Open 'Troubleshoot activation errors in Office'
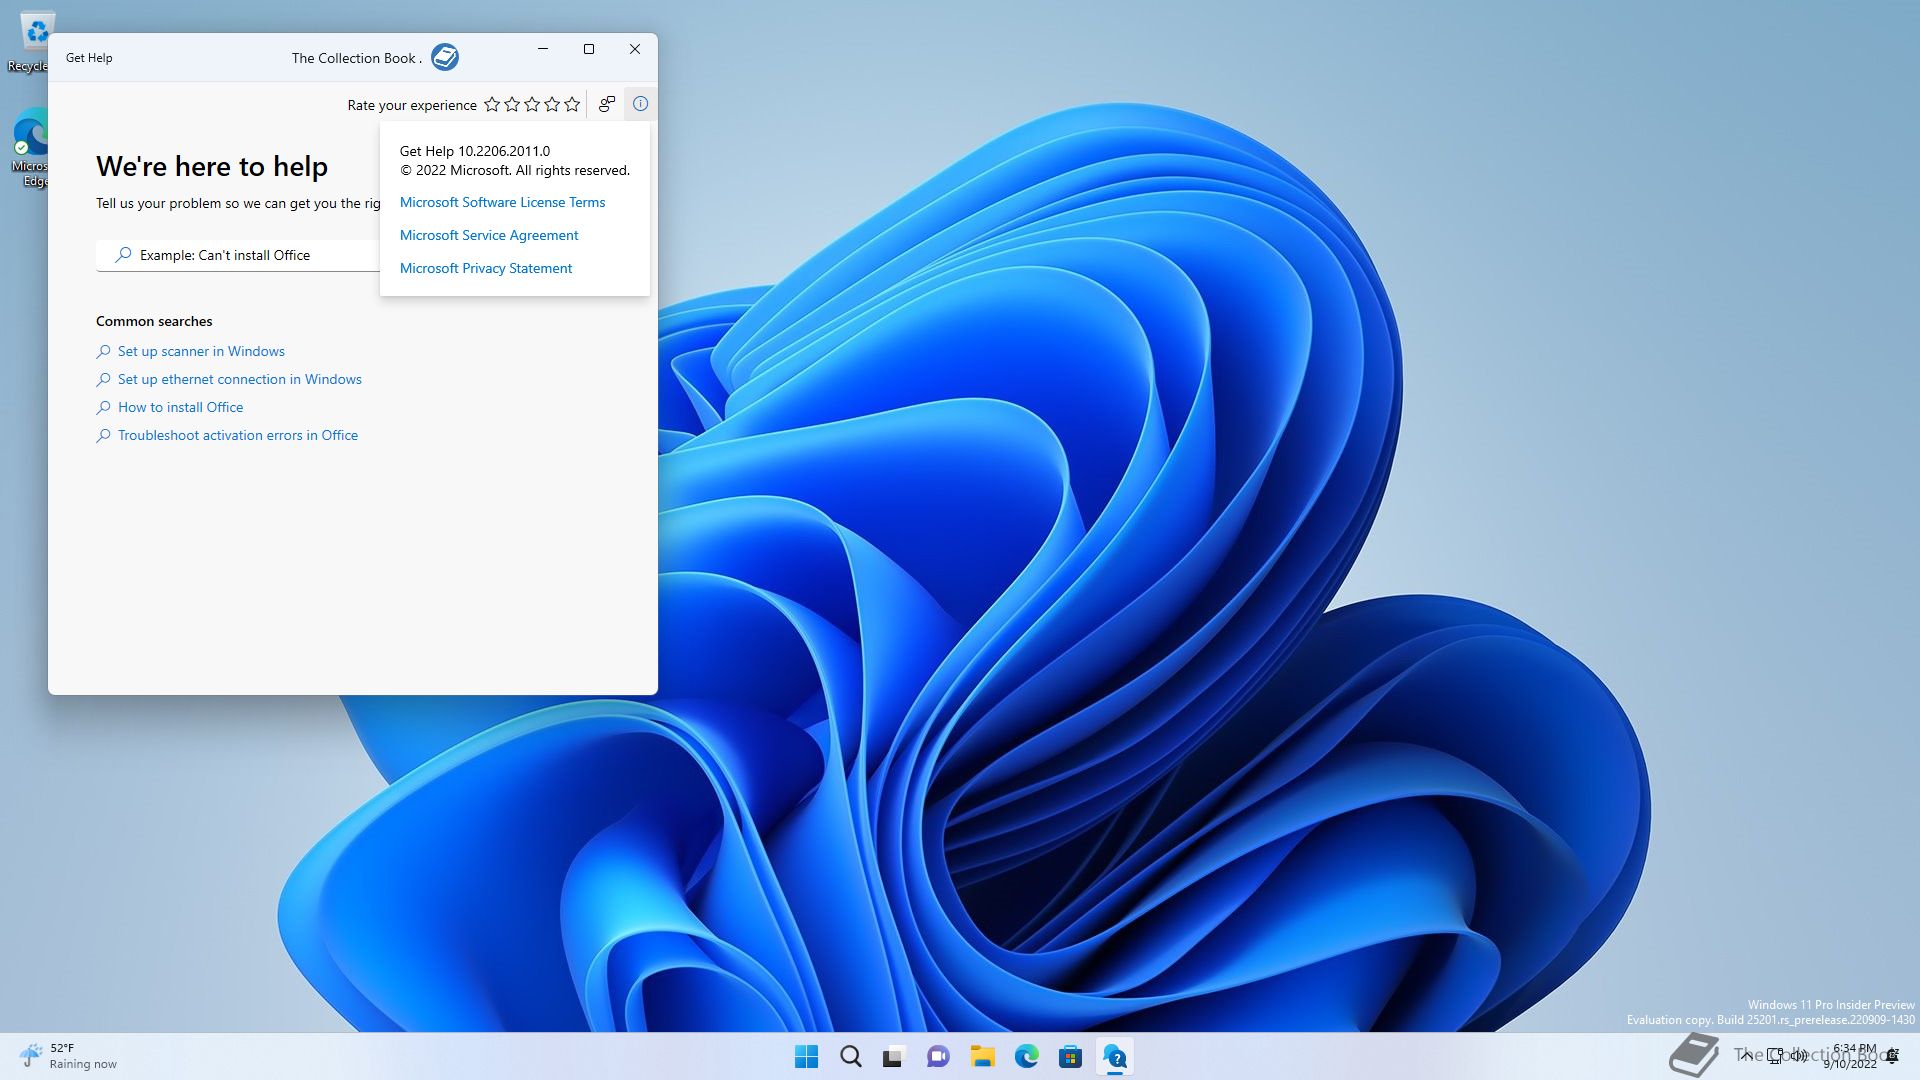Image resolution: width=1920 pixels, height=1080 pixels. (238, 435)
